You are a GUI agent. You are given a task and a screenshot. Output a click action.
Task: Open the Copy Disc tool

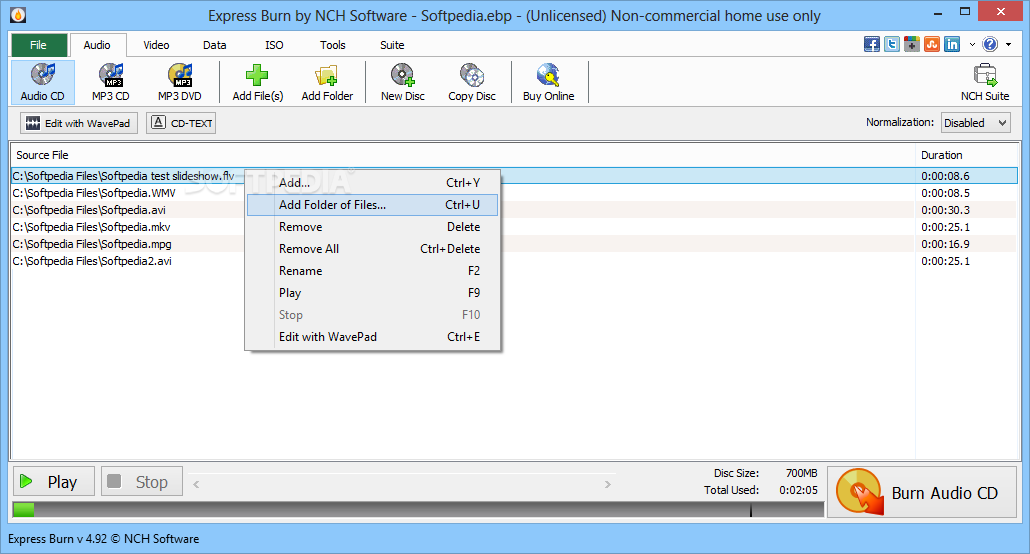coord(472,82)
